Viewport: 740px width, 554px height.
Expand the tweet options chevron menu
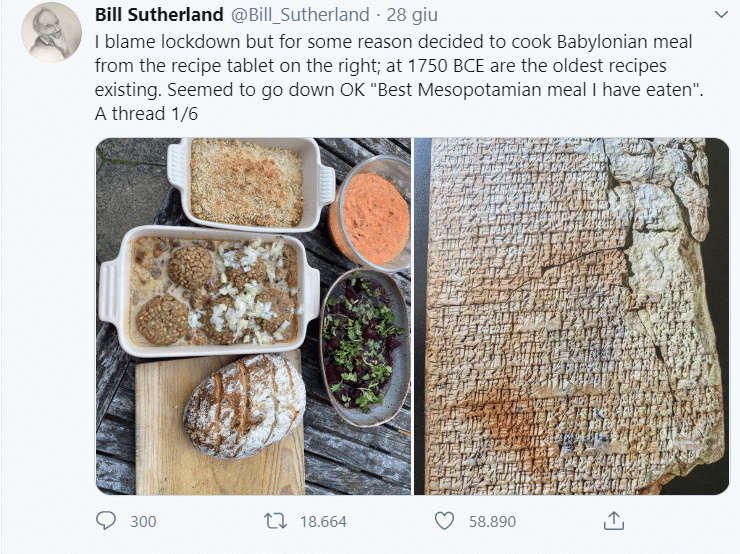coord(720,15)
